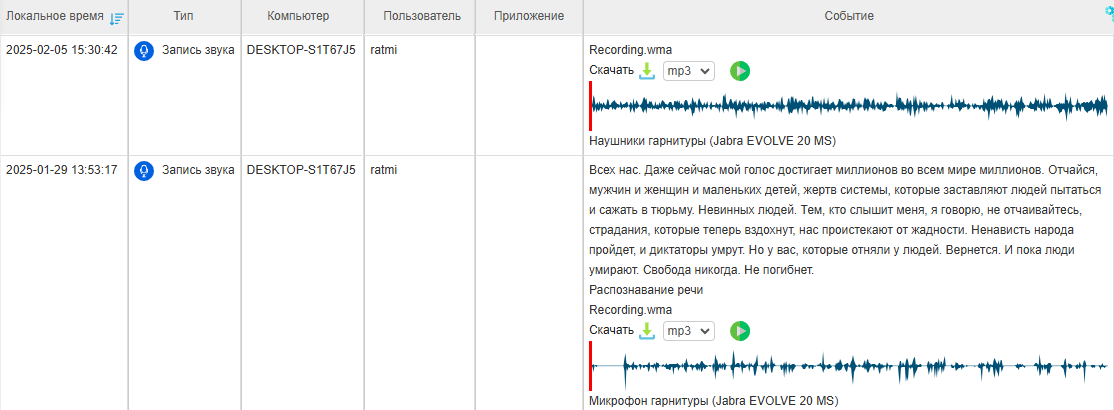Viewport: 1114px width, 410px height.
Task: Click Recording.wma file name in the 2025-02-05 row
Action: point(631,50)
